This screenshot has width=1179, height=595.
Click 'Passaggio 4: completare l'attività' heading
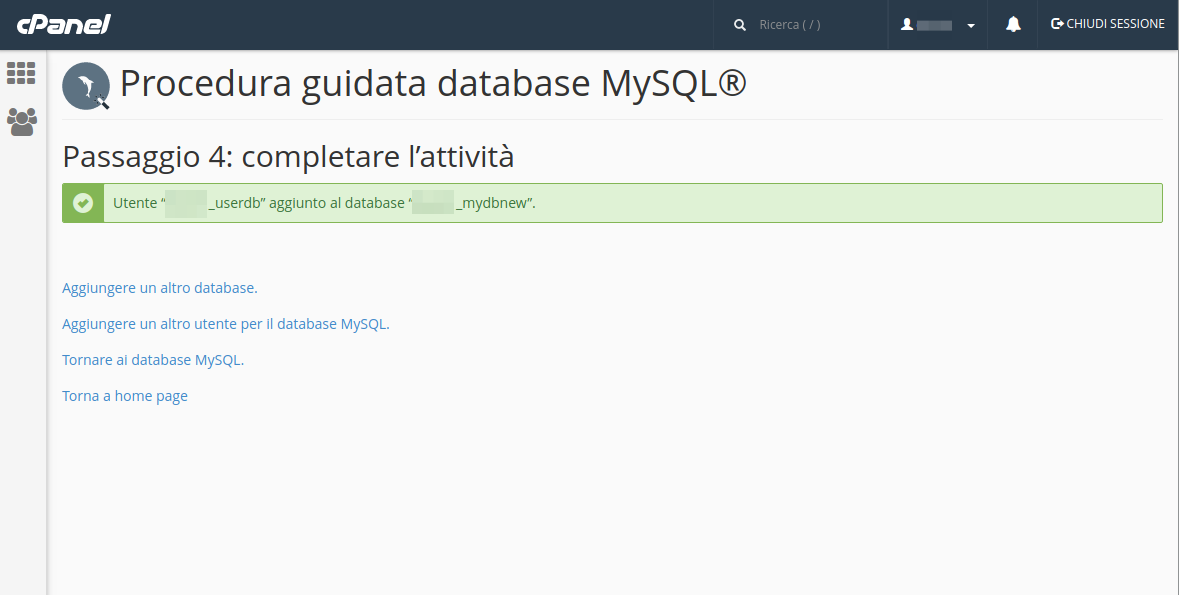[288, 156]
